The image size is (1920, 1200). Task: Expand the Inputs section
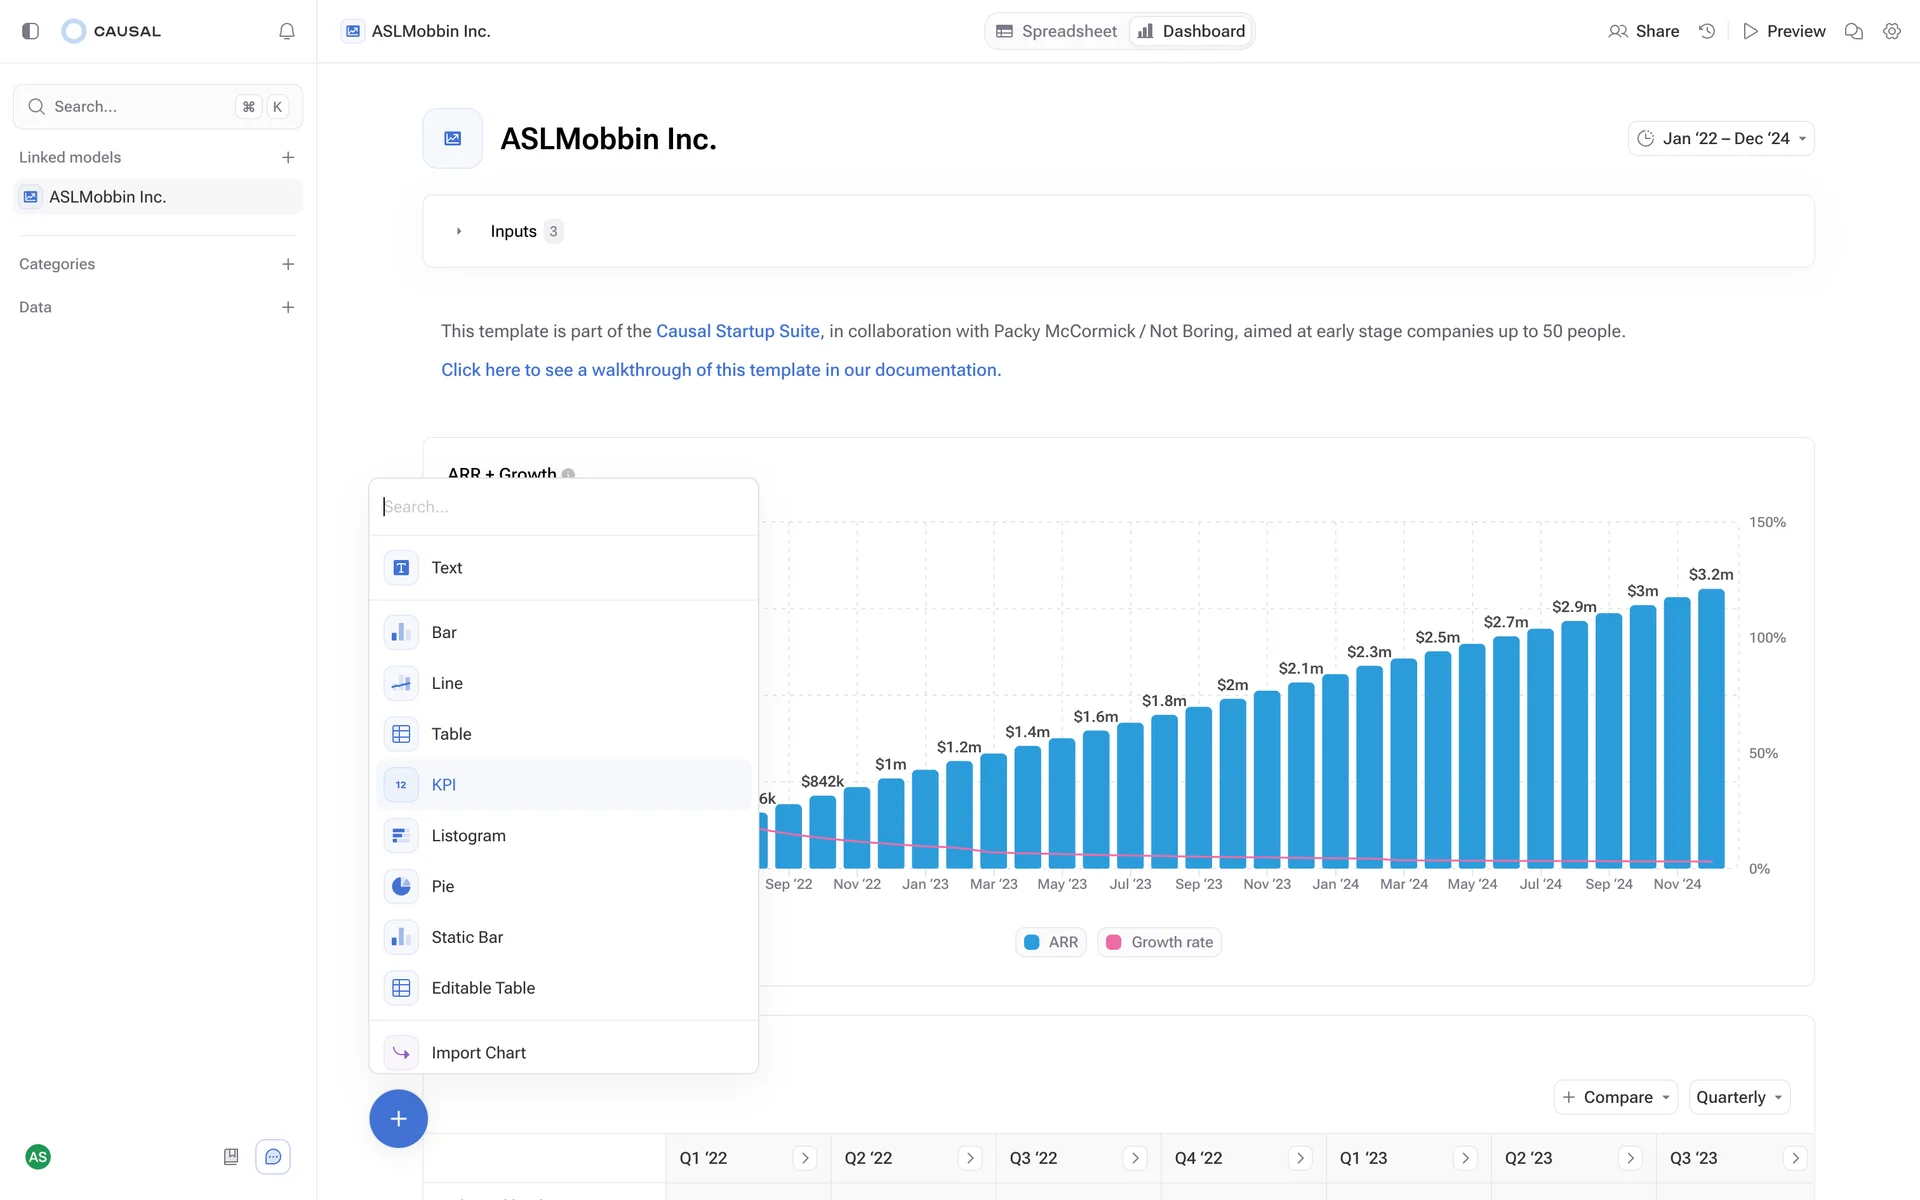(459, 231)
